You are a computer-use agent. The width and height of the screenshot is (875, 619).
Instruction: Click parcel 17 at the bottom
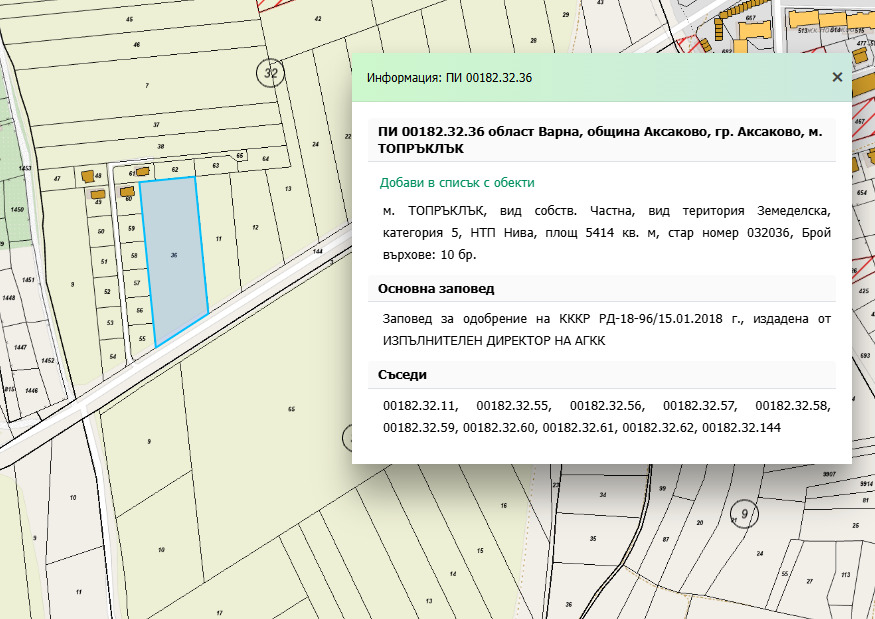pyautogui.click(x=218, y=612)
